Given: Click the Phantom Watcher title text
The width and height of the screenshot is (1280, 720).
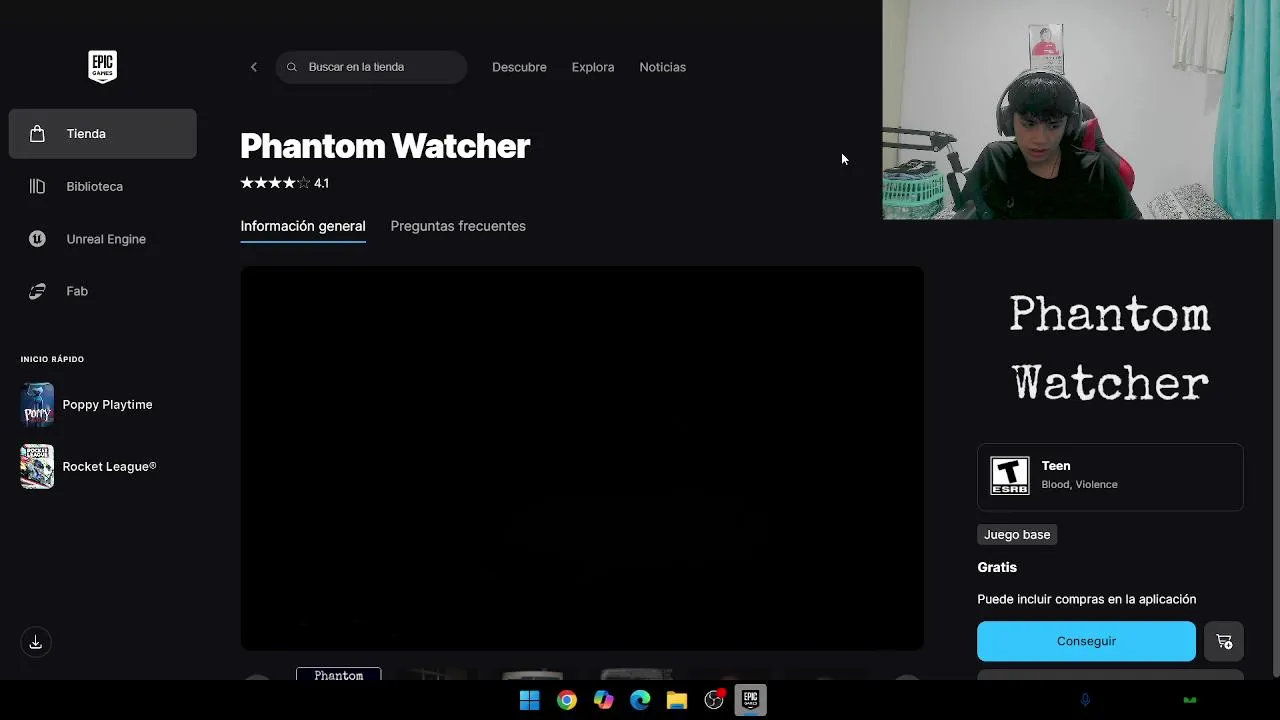Looking at the screenshot, I should (x=385, y=146).
